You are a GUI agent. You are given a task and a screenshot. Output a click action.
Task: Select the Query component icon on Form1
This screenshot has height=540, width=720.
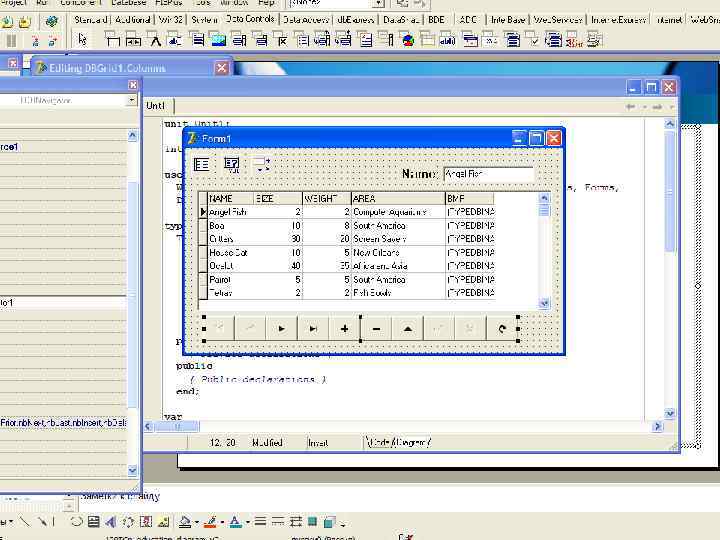click(x=232, y=164)
